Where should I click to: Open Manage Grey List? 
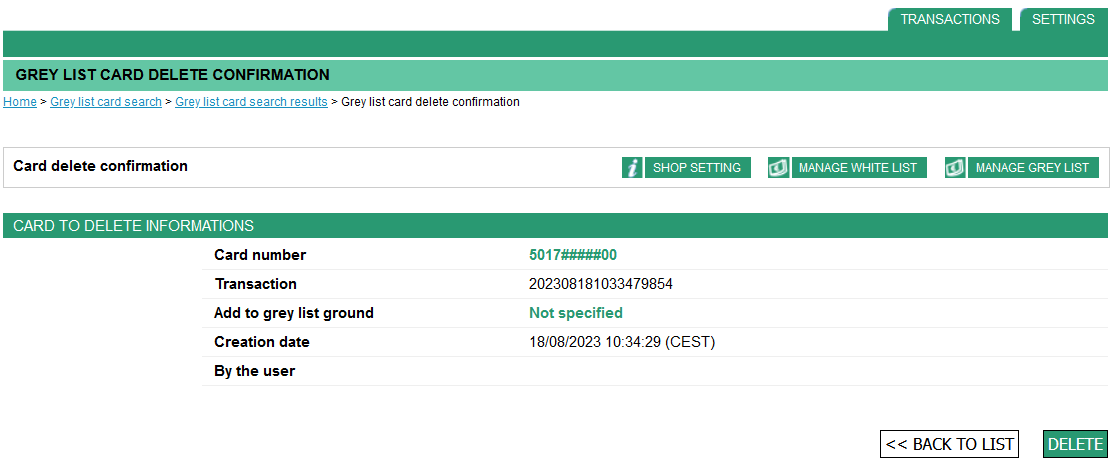(x=1033, y=168)
